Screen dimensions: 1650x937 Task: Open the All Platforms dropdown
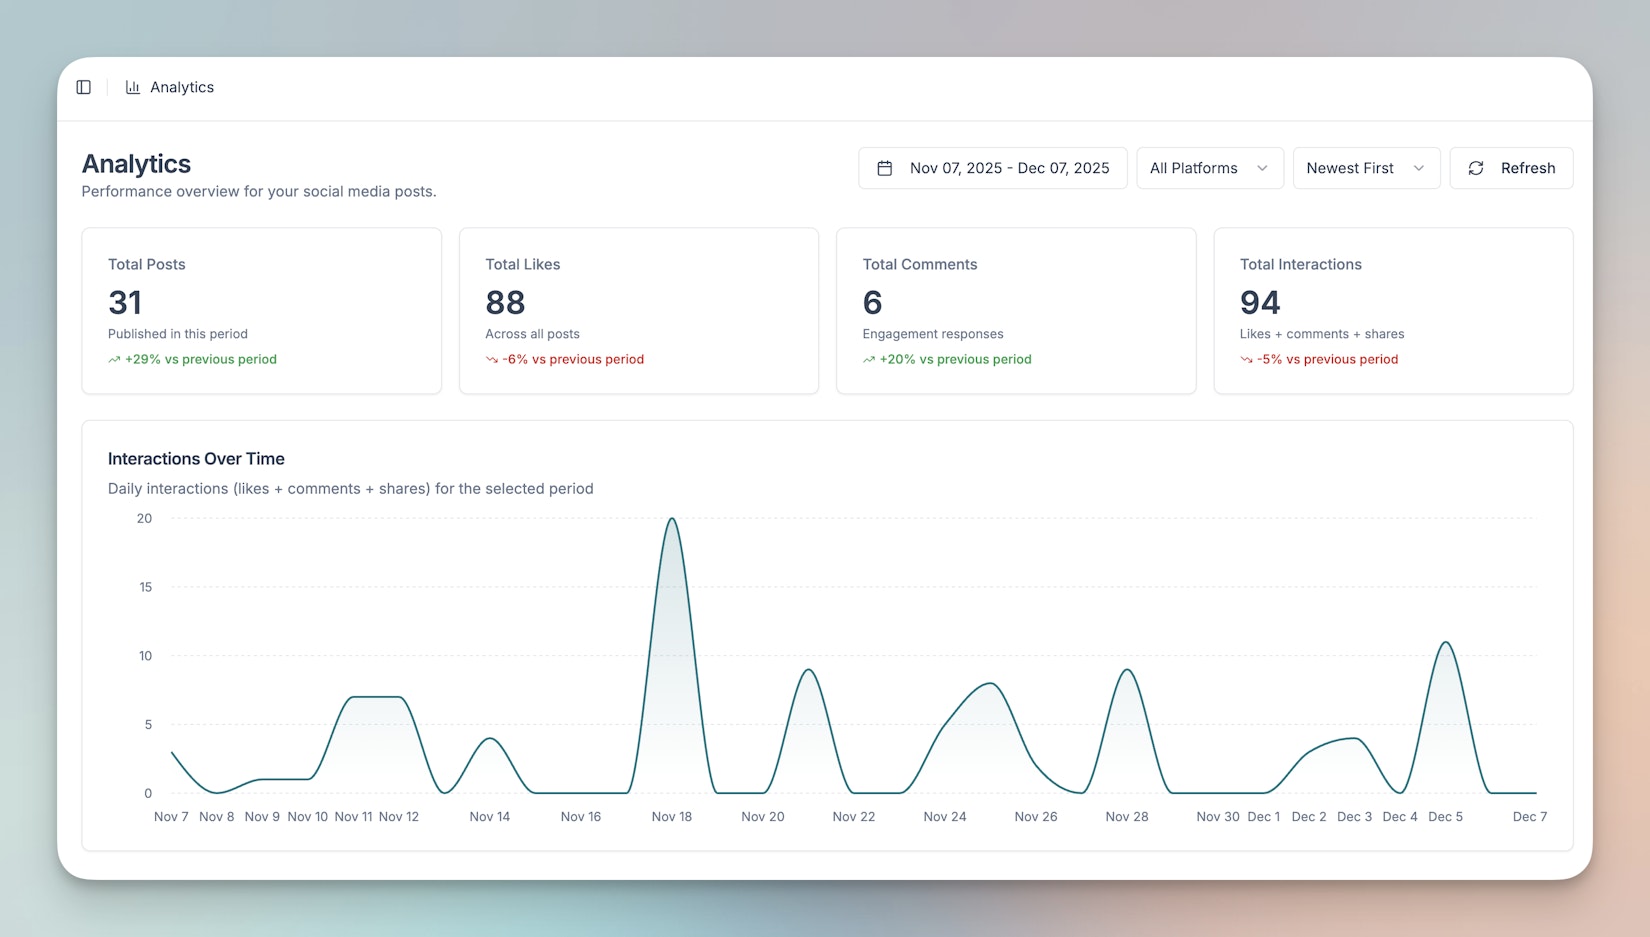1209,168
